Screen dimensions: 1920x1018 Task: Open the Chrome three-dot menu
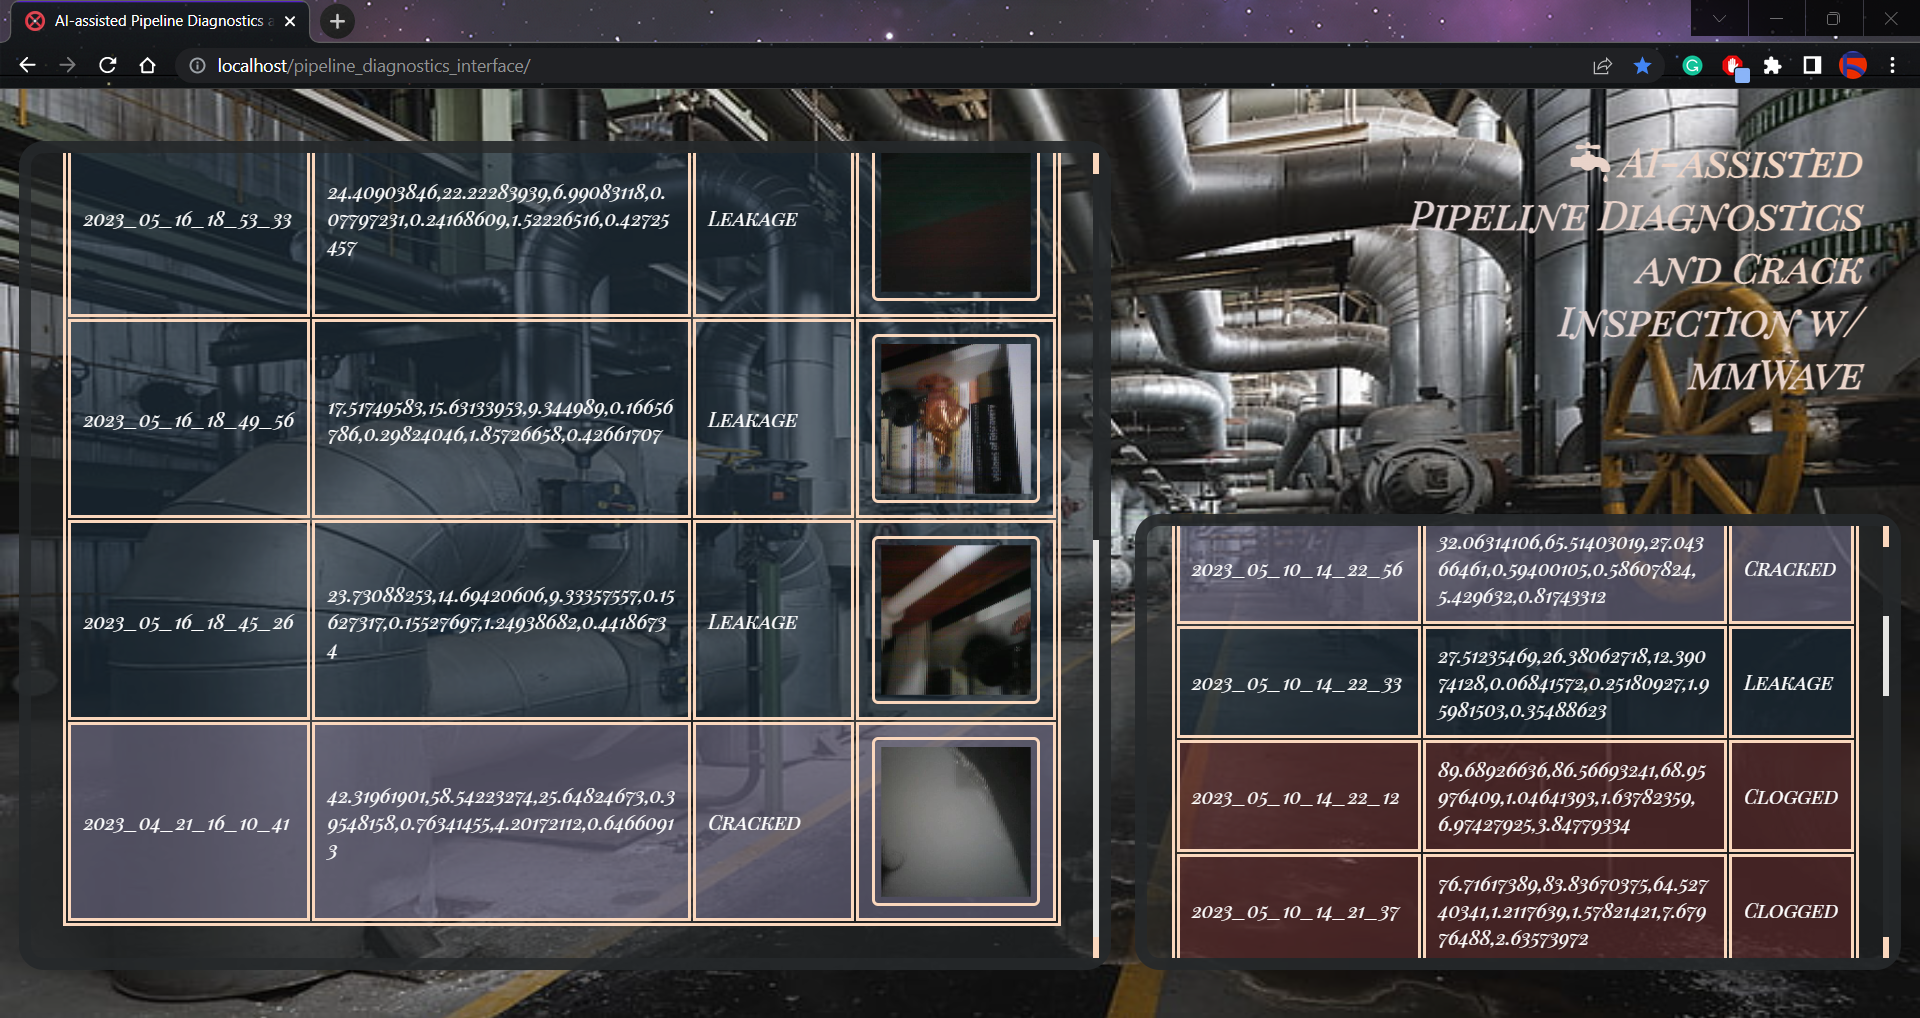(x=1892, y=66)
